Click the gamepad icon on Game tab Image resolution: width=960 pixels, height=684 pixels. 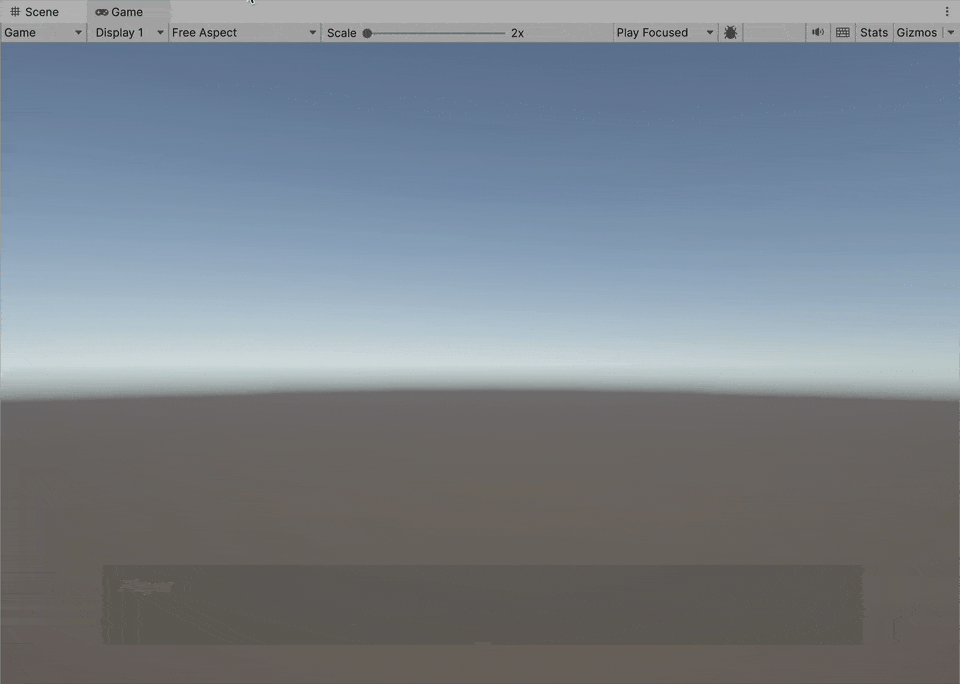pos(102,12)
